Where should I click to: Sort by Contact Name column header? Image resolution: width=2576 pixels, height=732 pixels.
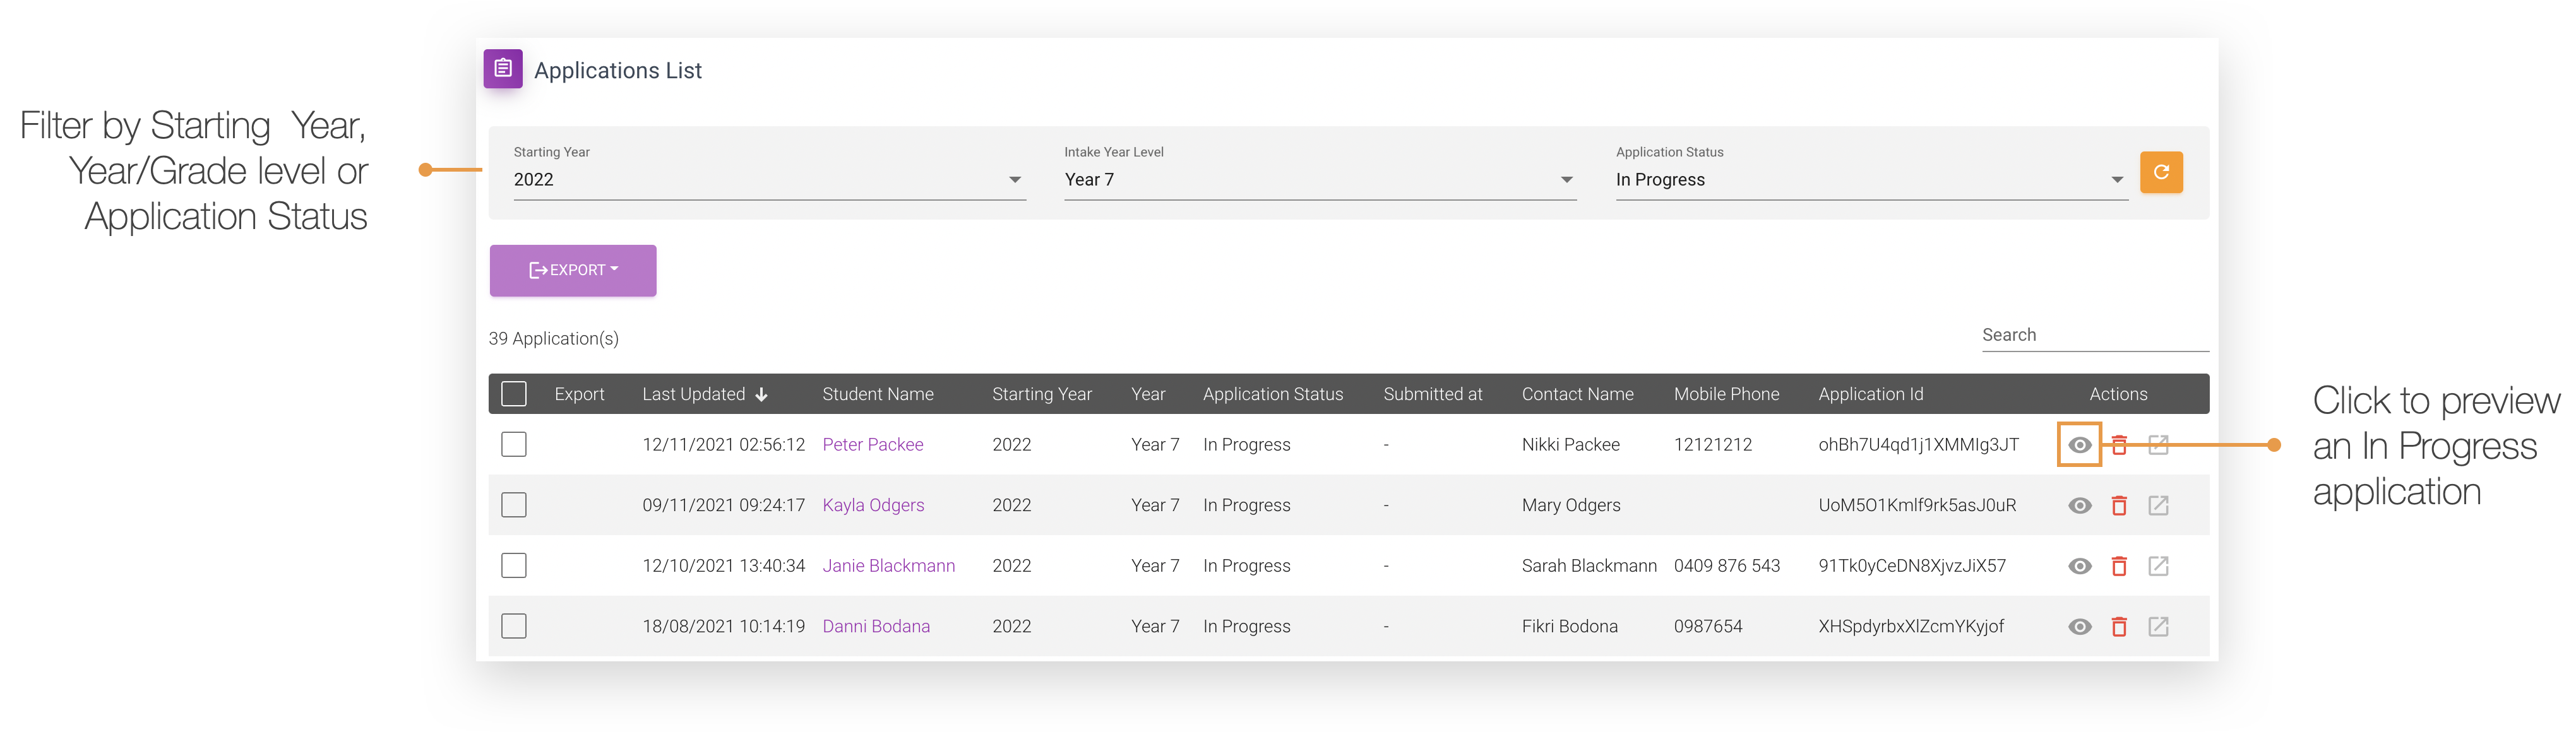click(1577, 394)
